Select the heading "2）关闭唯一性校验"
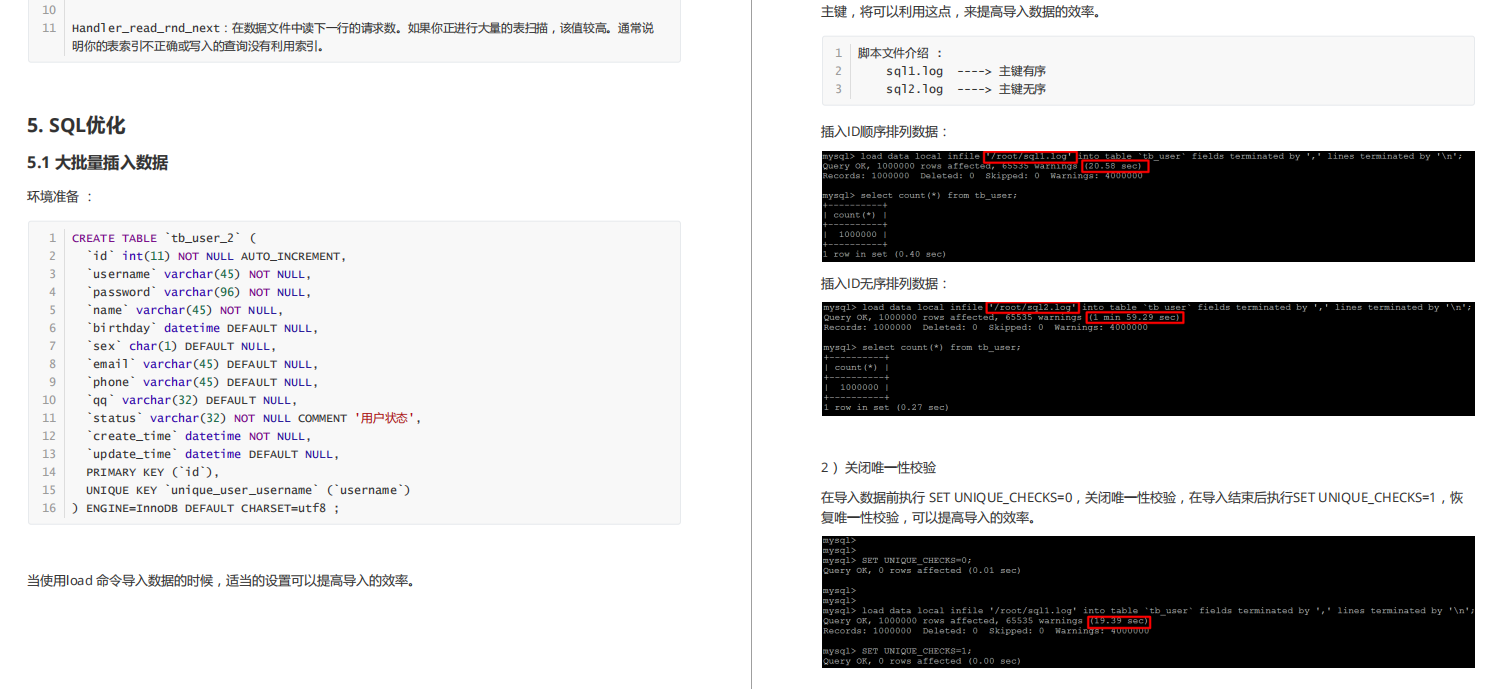This screenshot has height=689, width=1490. pyautogui.click(x=878, y=468)
